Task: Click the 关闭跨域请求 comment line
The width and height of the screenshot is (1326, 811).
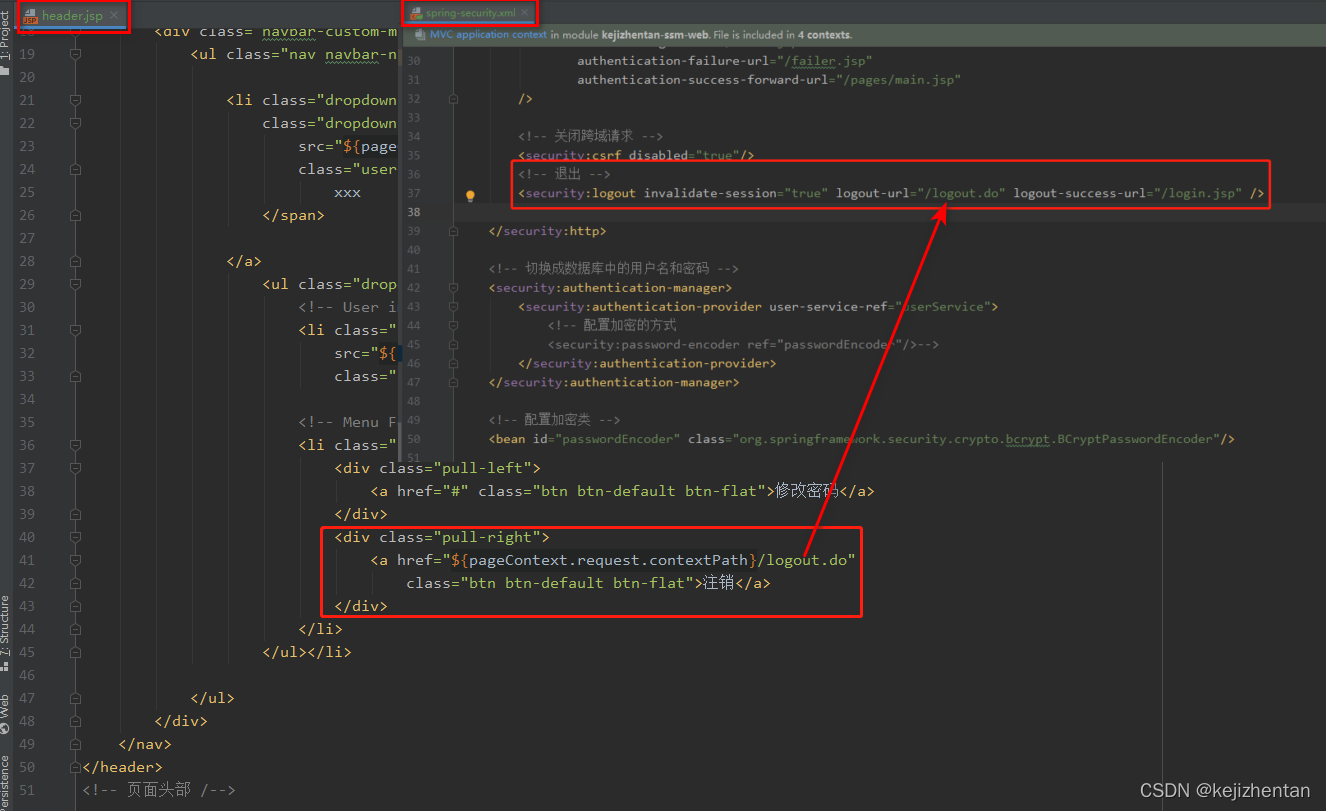Action: 590,136
